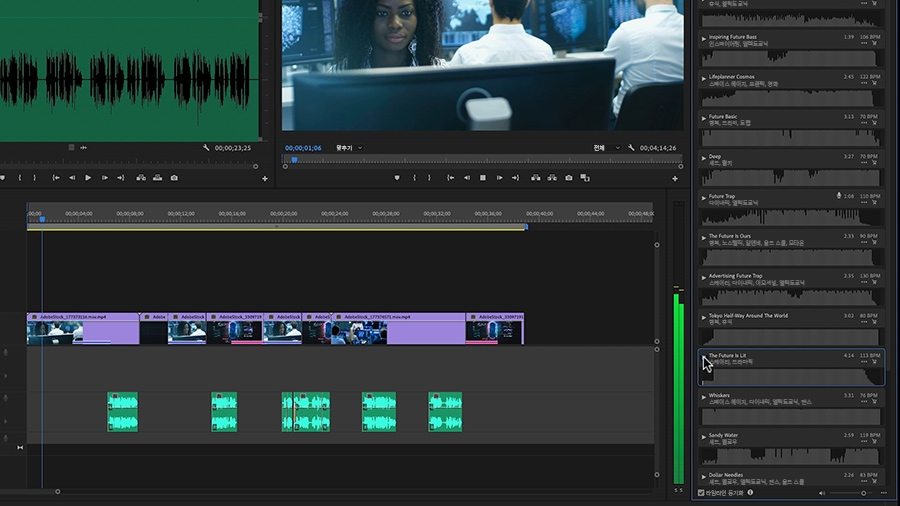
Task: Step forward one frame in Program monitor
Action: click(499, 178)
